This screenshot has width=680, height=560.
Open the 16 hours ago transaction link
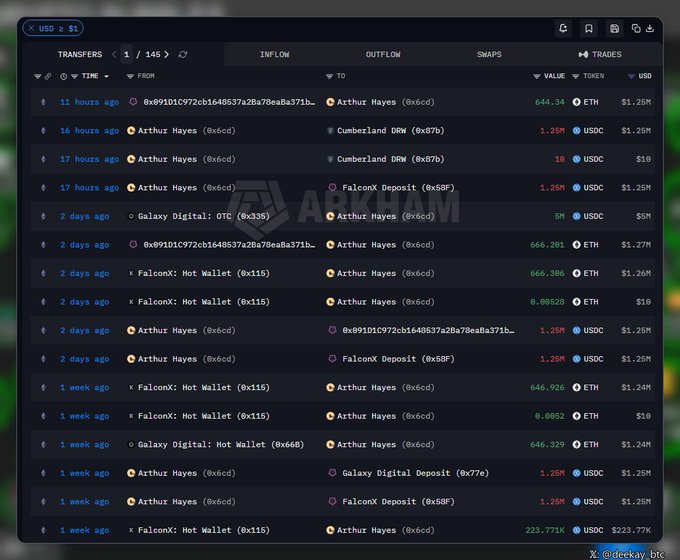coord(89,131)
